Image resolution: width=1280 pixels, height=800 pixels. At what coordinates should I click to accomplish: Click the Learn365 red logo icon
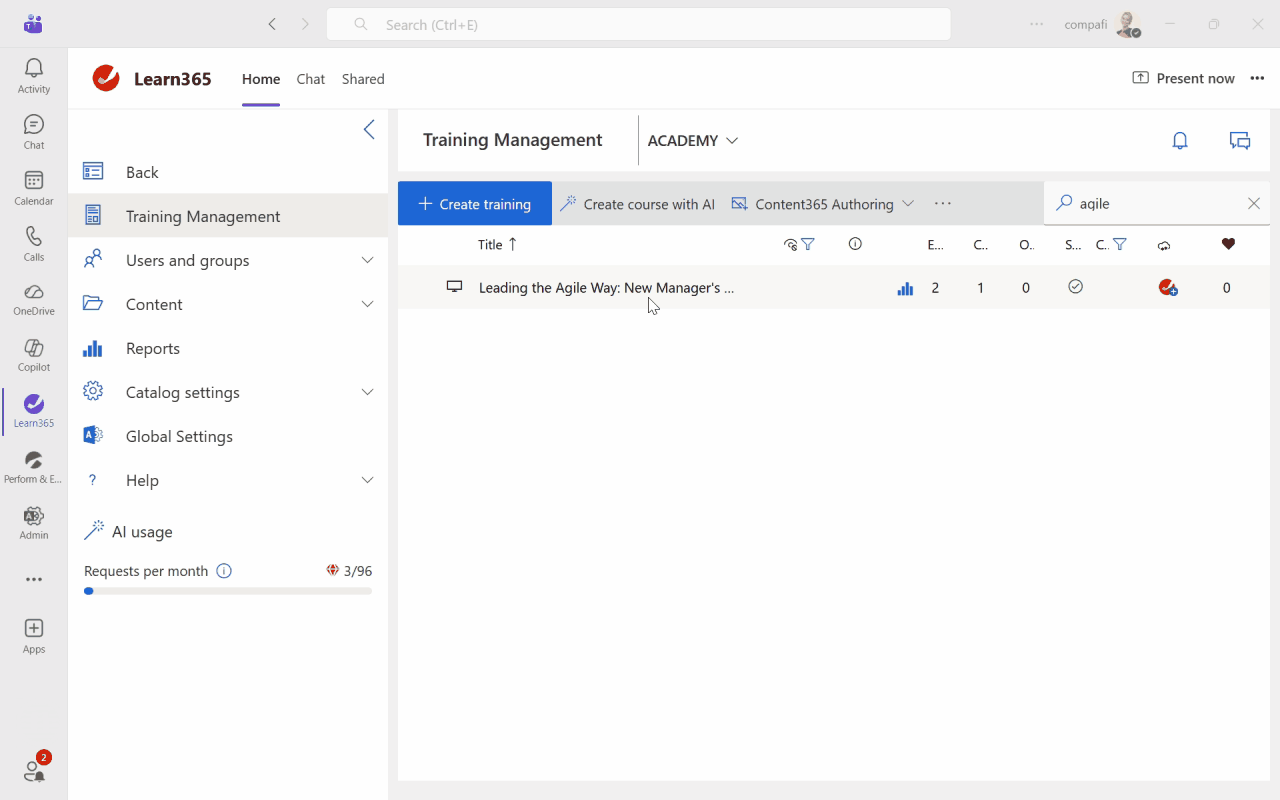[105, 78]
